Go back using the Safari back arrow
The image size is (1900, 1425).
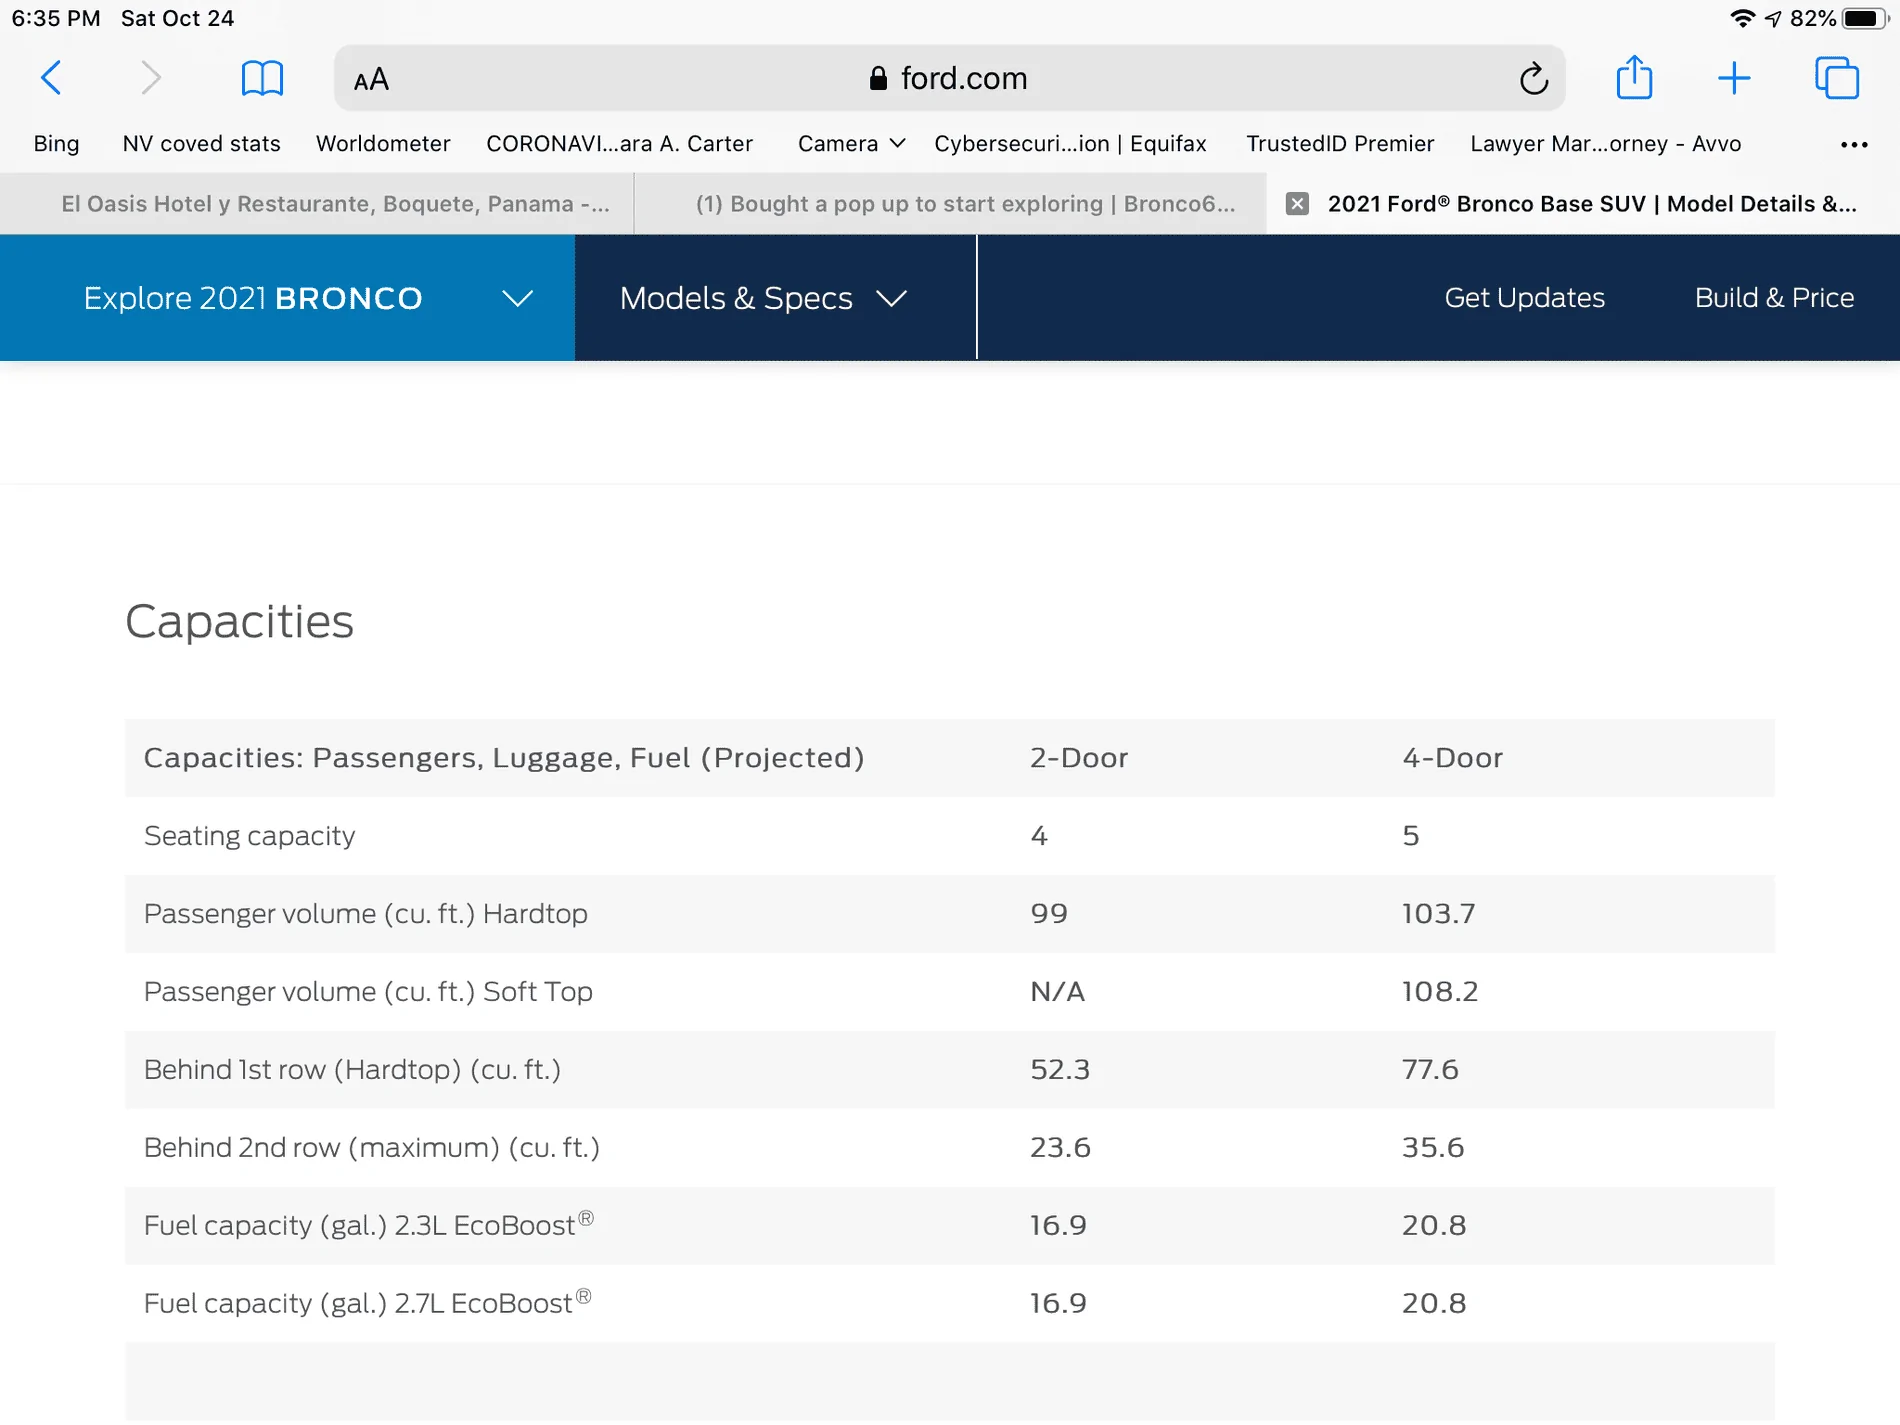52,78
